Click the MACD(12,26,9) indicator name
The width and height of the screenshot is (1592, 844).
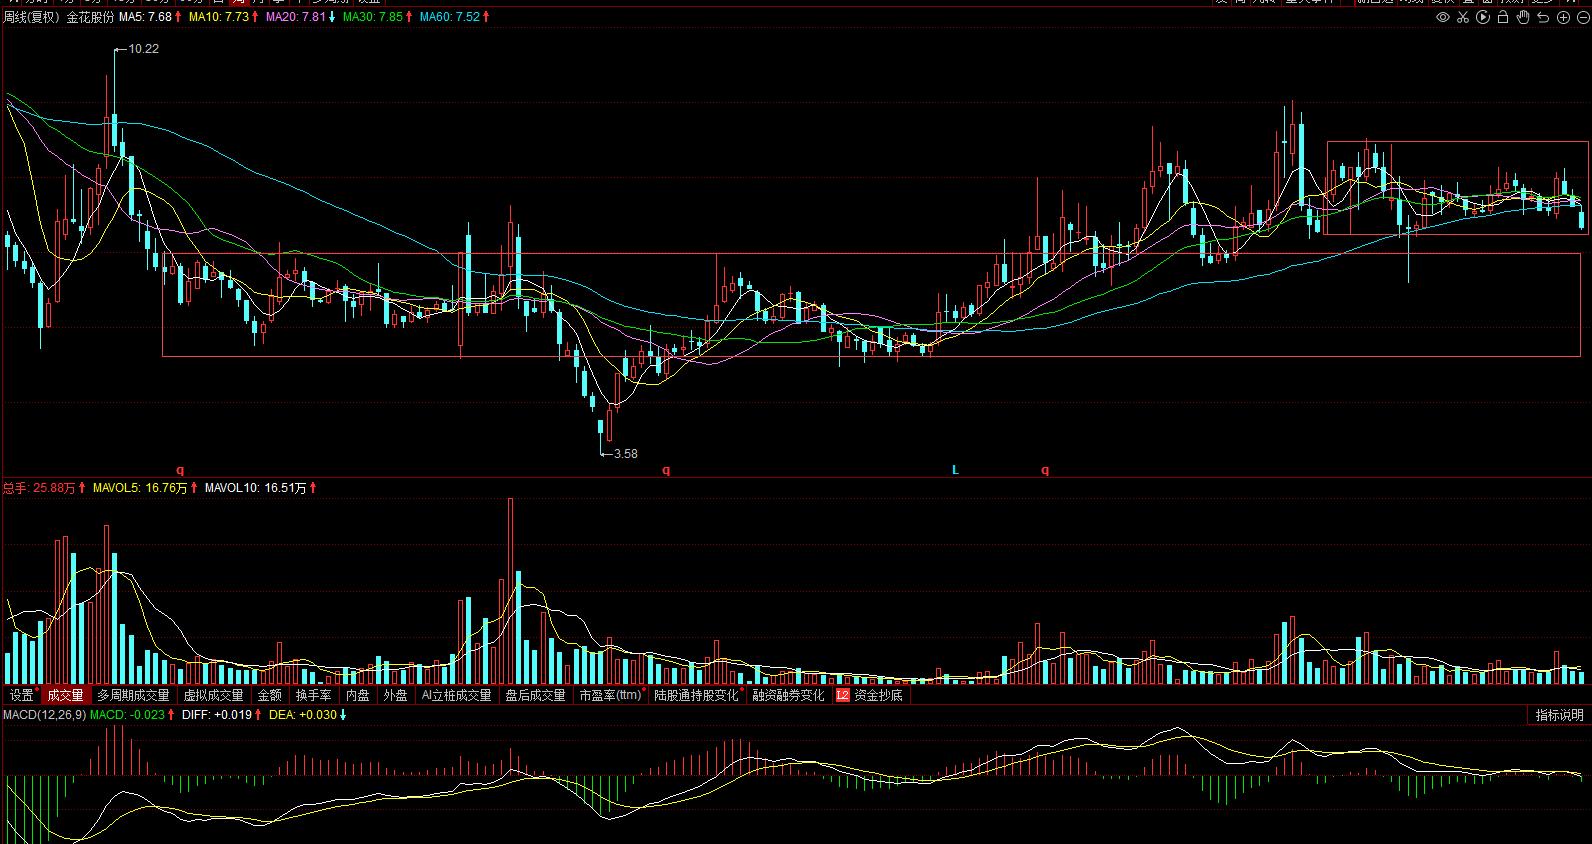44,715
